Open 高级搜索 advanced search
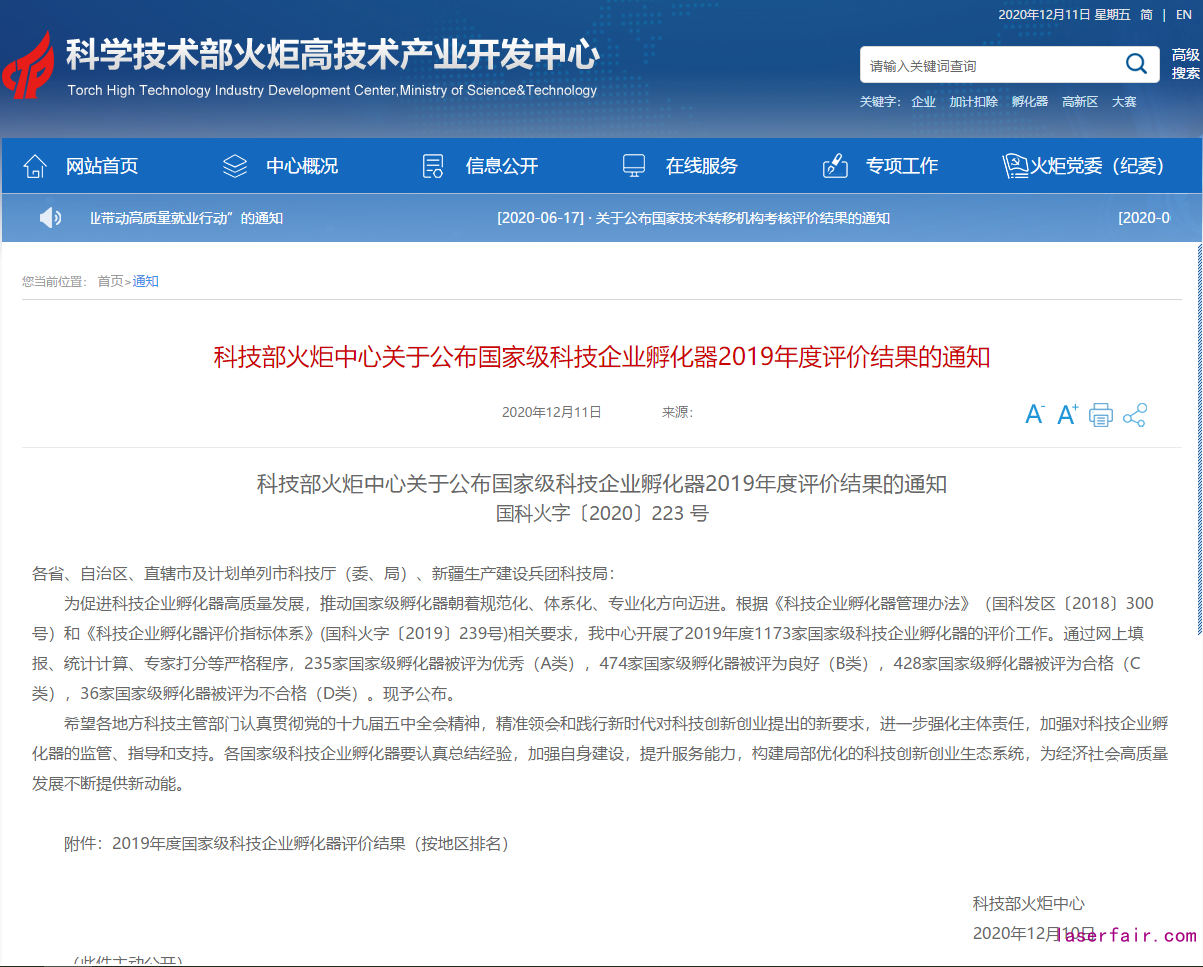 click(x=1186, y=64)
